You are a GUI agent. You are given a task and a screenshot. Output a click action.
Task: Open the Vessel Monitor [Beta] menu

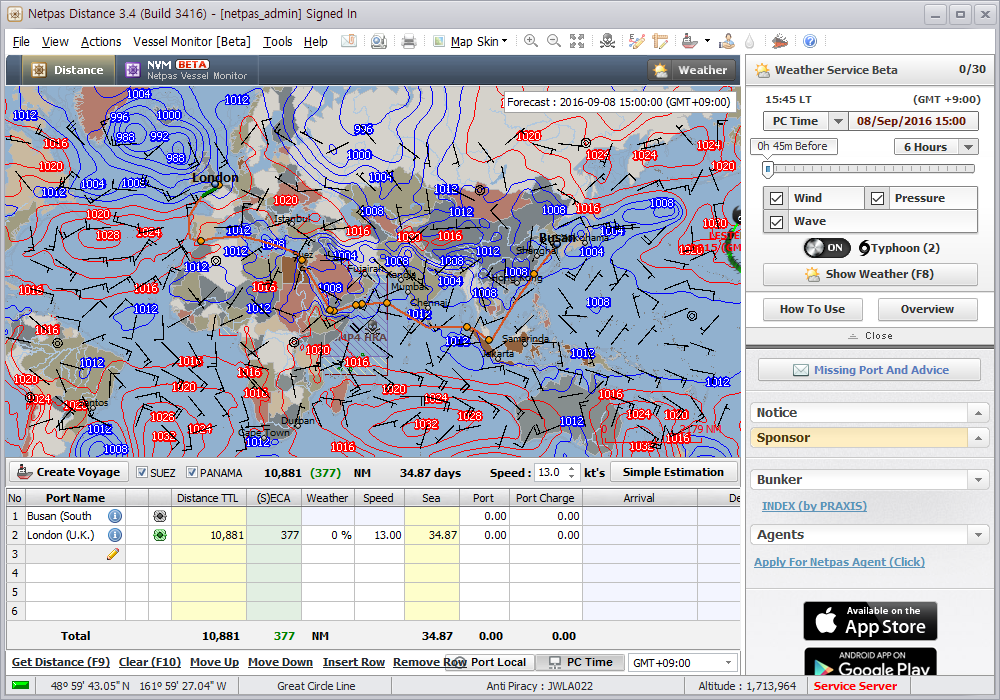tap(192, 42)
